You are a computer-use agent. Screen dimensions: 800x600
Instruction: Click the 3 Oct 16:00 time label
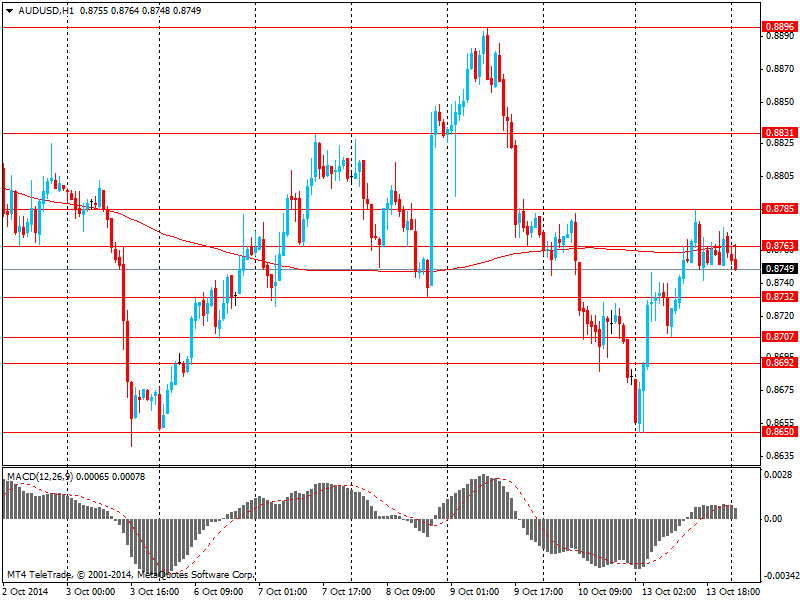point(155,591)
